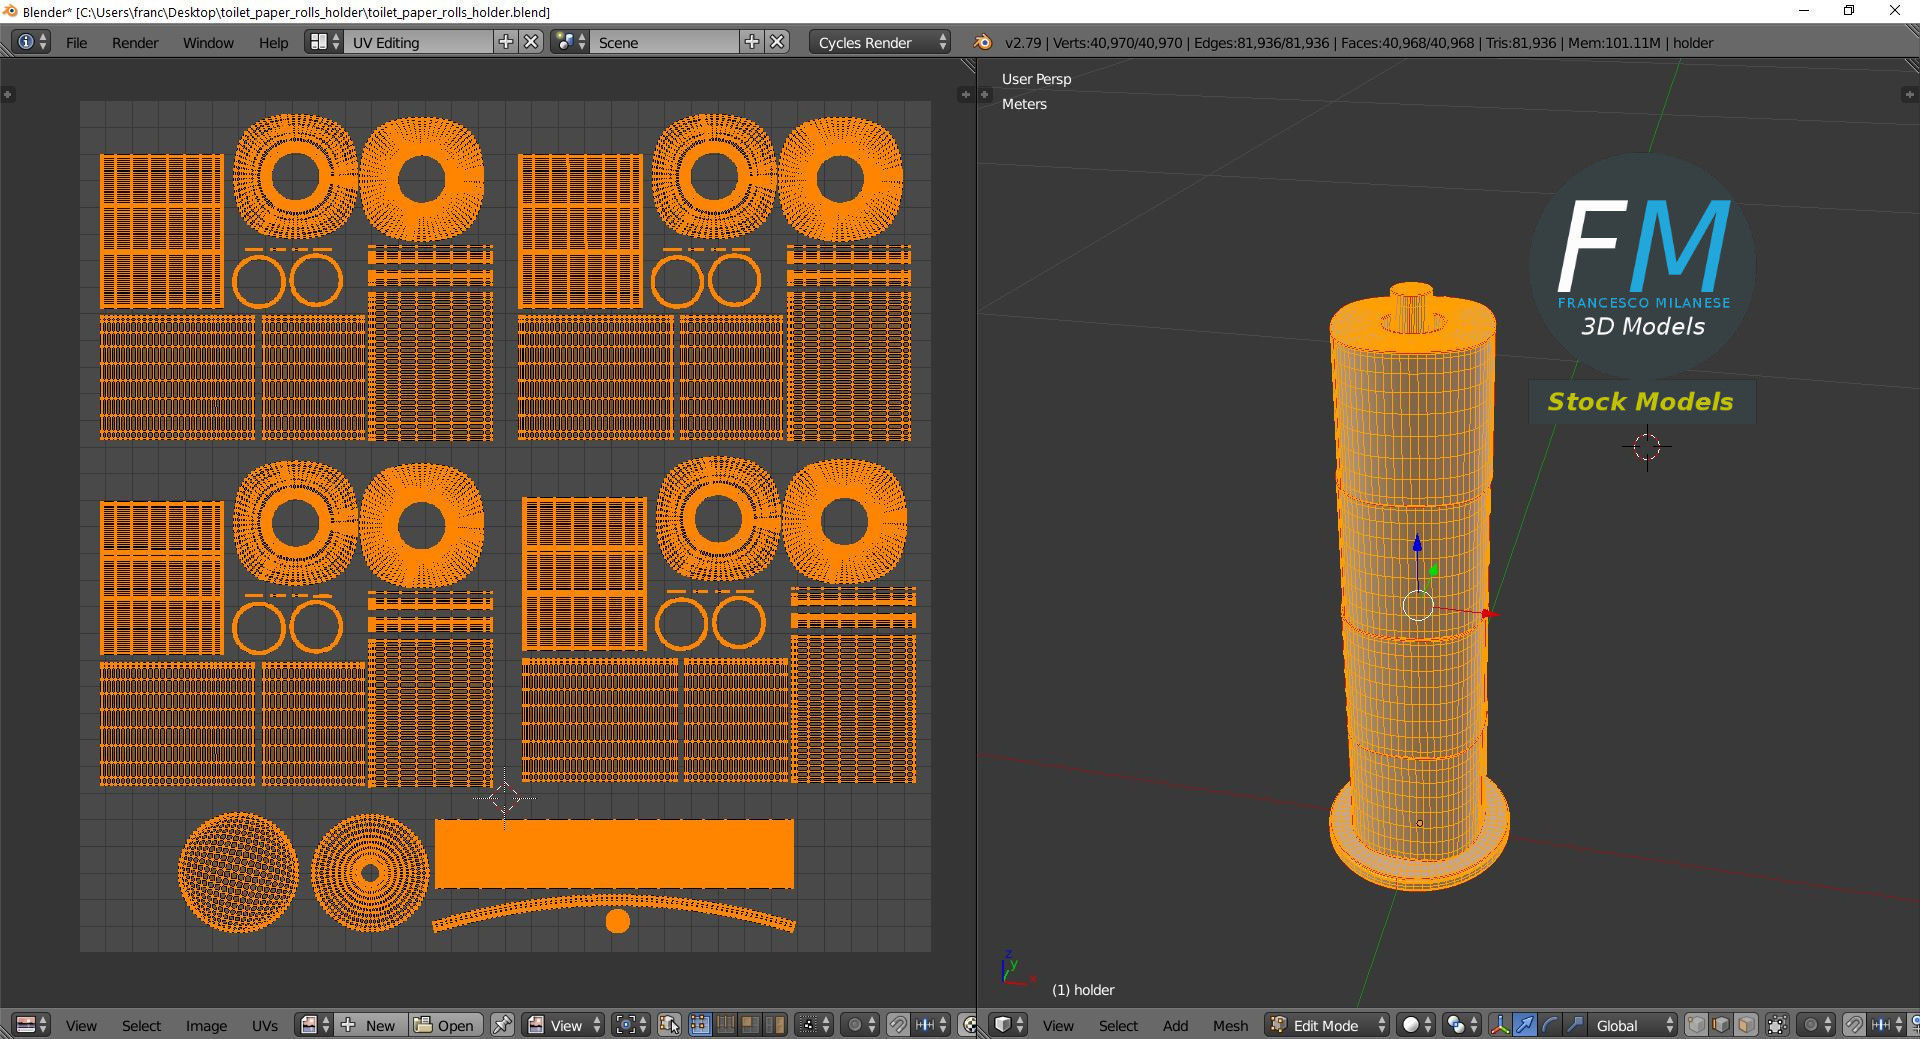
Task: Enable the scale manipulator
Action: [1575, 1025]
